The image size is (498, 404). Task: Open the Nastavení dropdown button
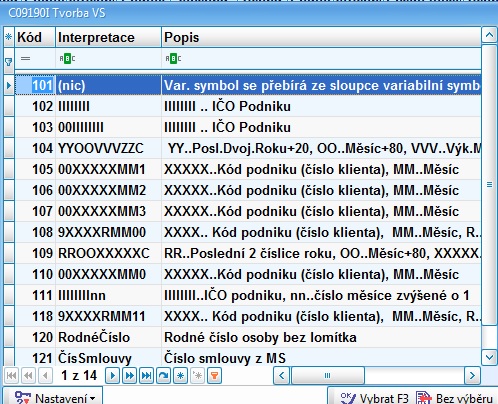[x=53, y=397]
